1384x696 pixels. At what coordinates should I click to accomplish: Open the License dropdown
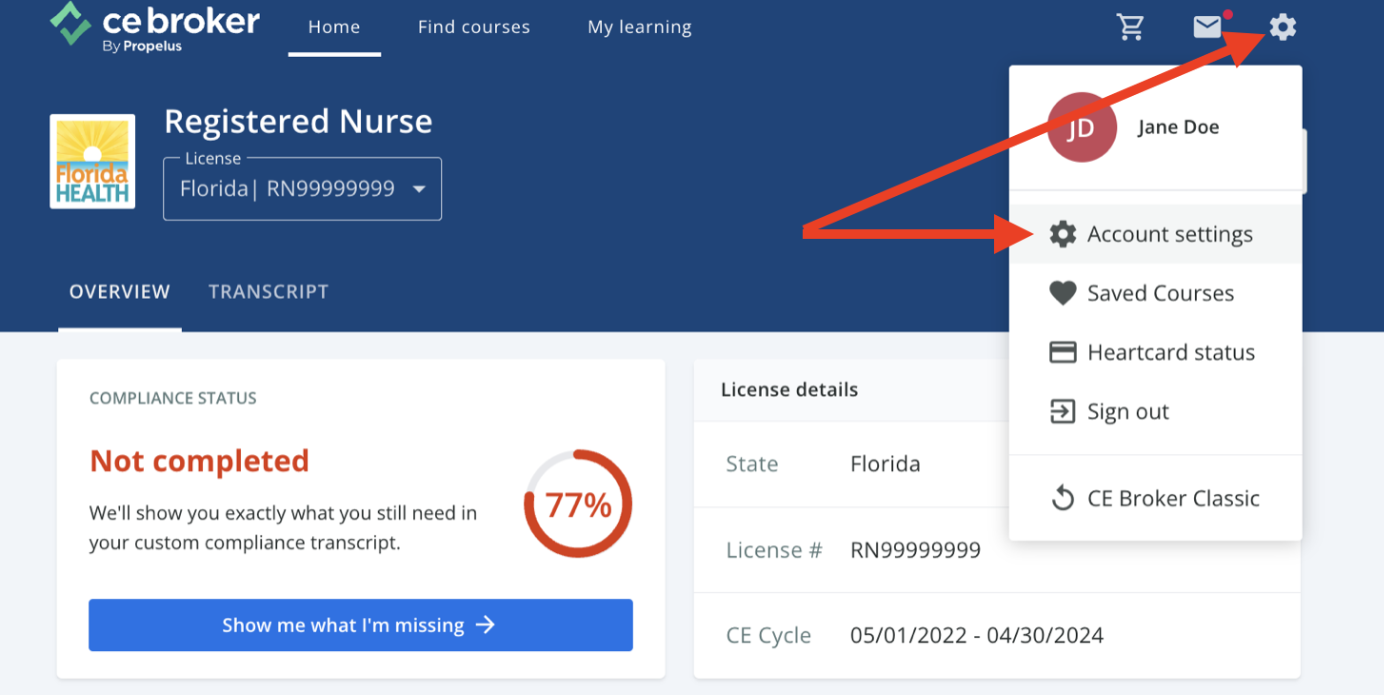coord(302,189)
